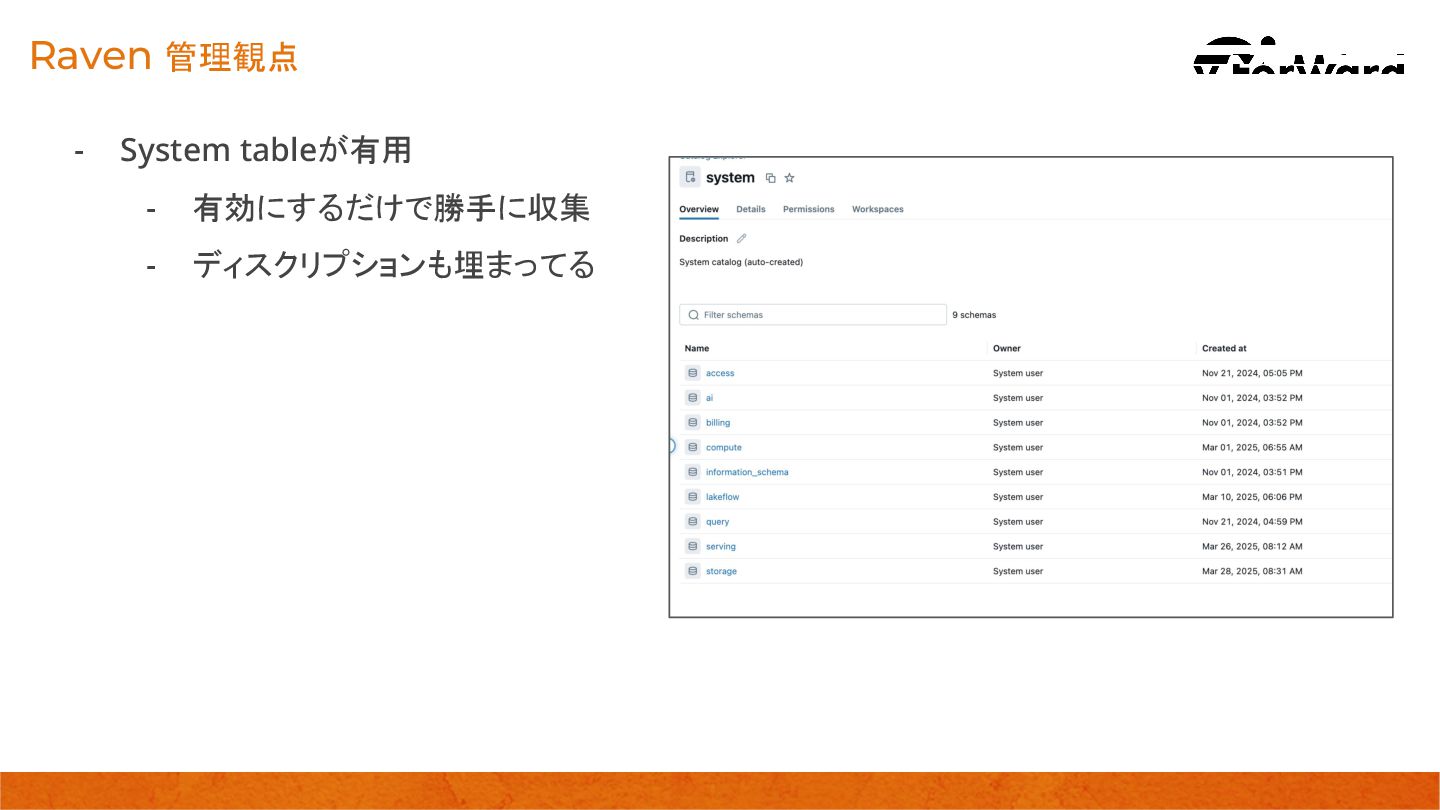This screenshot has height=810, width=1440.
Task: Click the billing schema database icon
Action: coord(692,423)
